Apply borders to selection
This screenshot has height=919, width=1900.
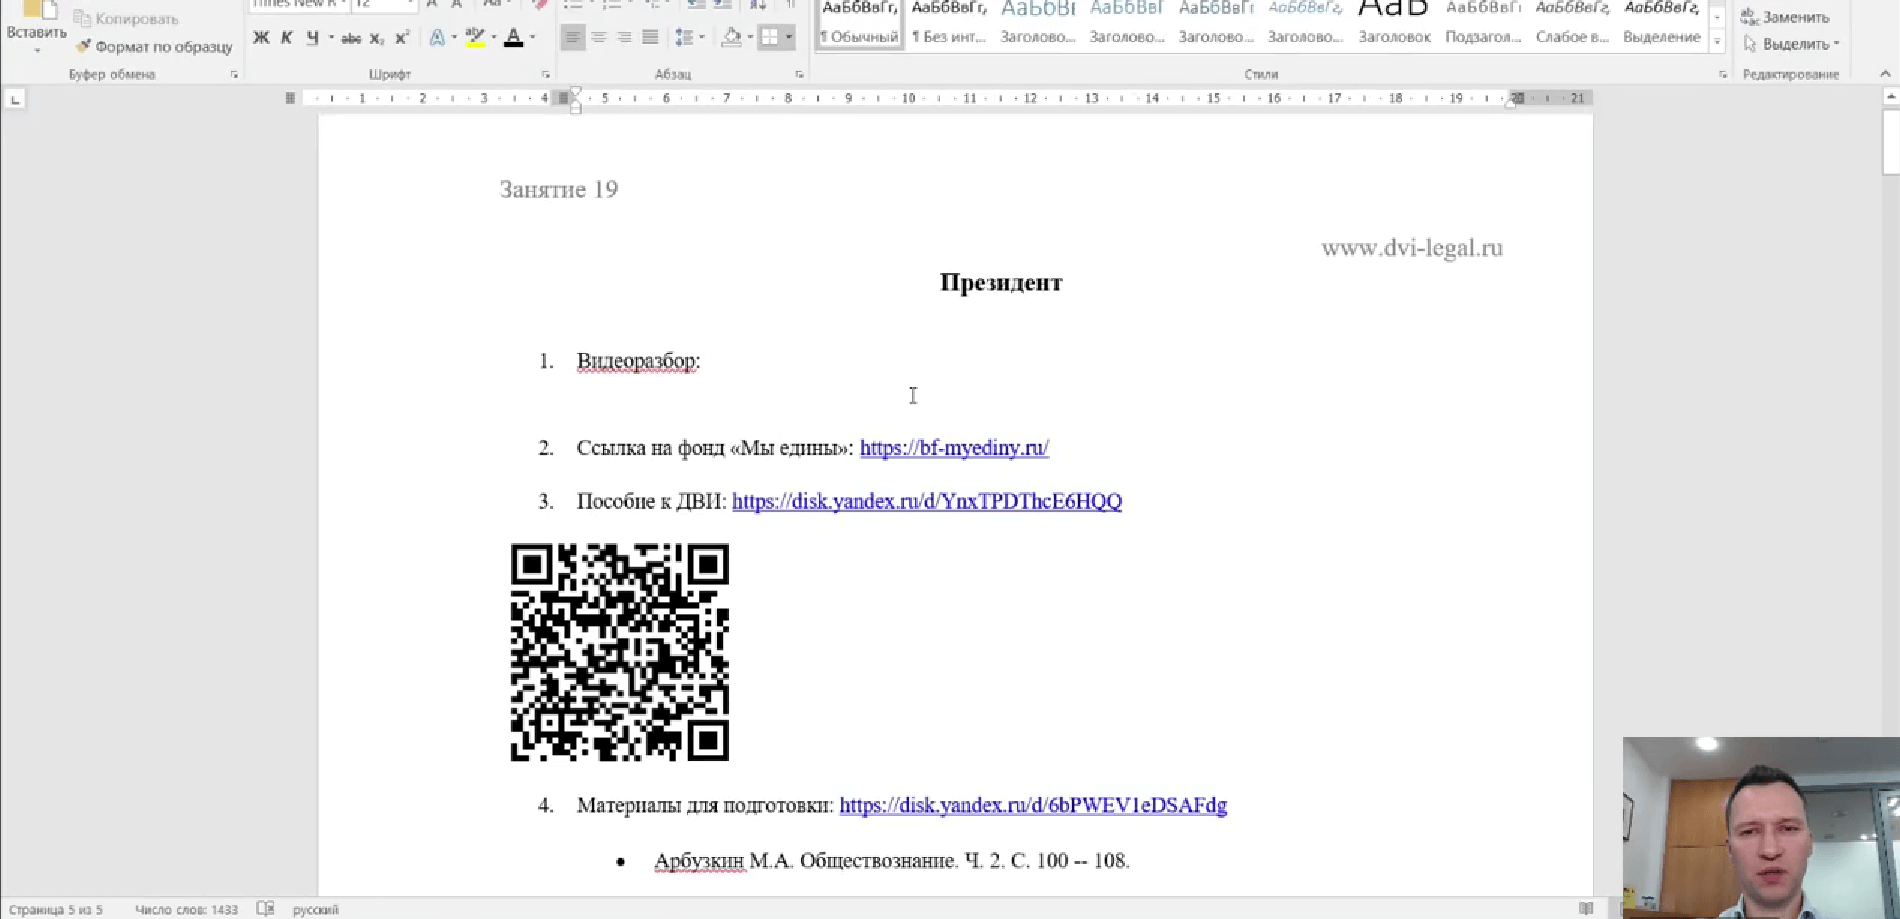click(x=769, y=38)
